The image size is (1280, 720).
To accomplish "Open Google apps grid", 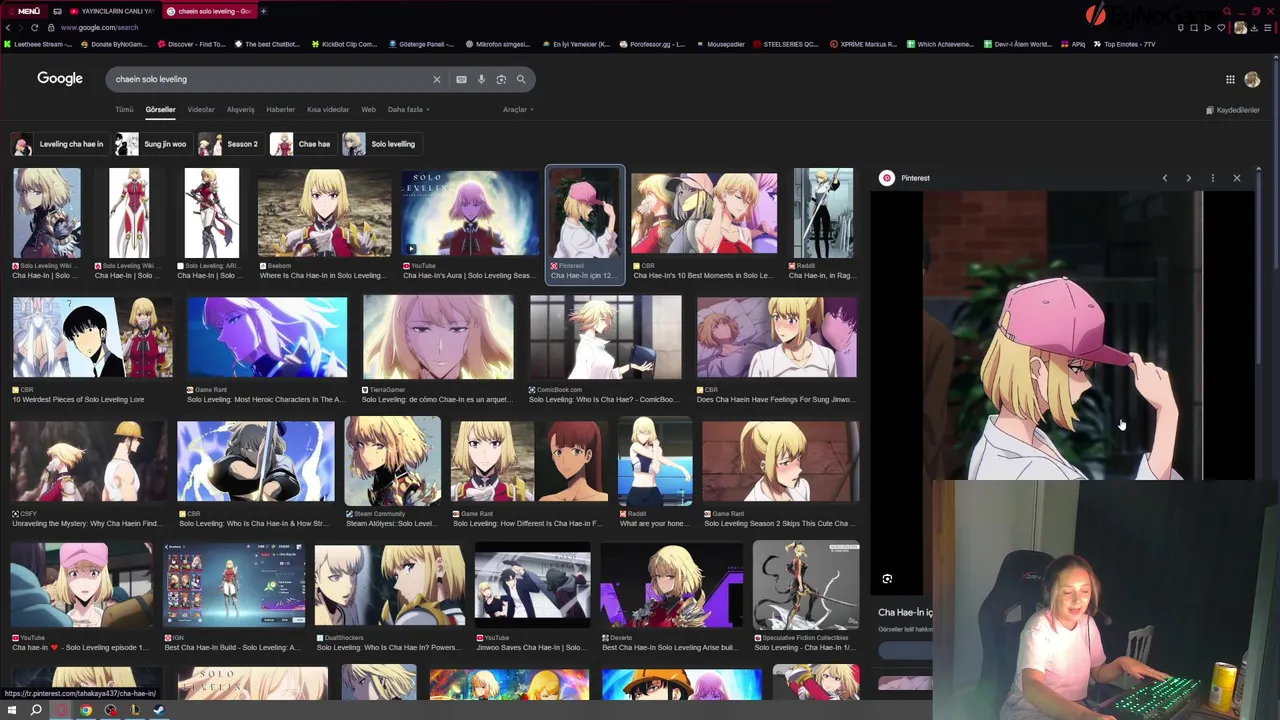I will (x=1230, y=79).
